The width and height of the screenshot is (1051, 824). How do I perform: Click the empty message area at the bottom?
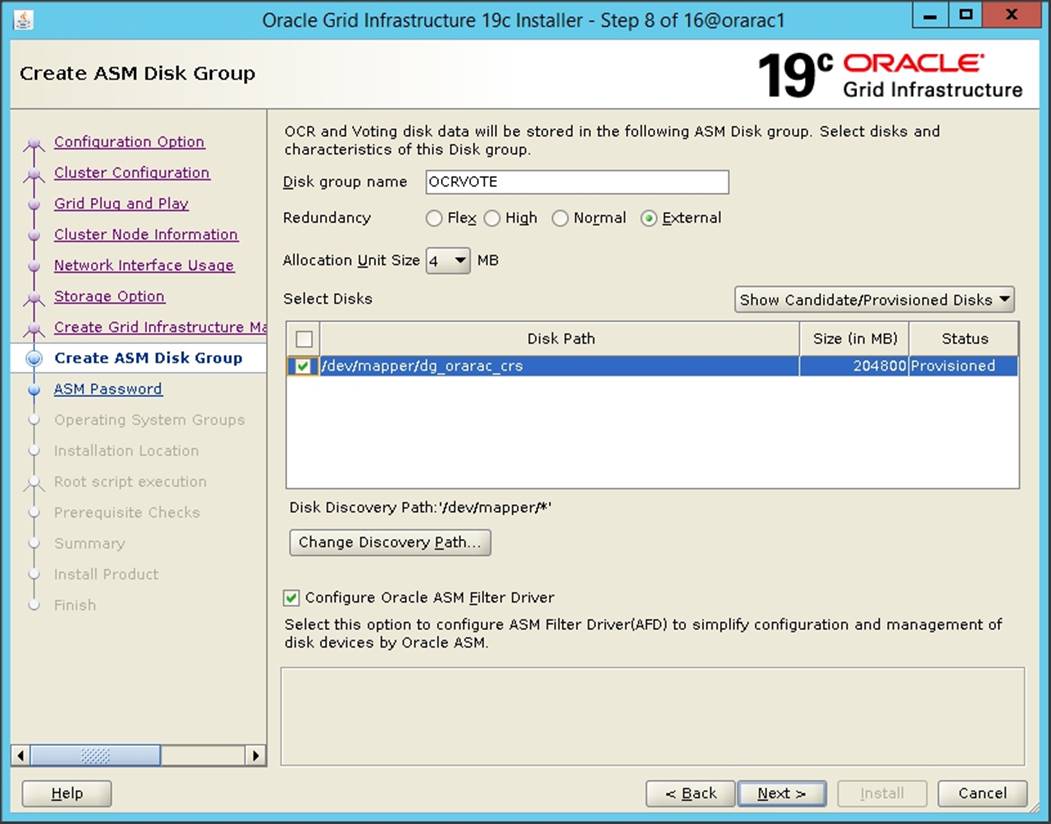pyautogui.click(x=653, y=716)
